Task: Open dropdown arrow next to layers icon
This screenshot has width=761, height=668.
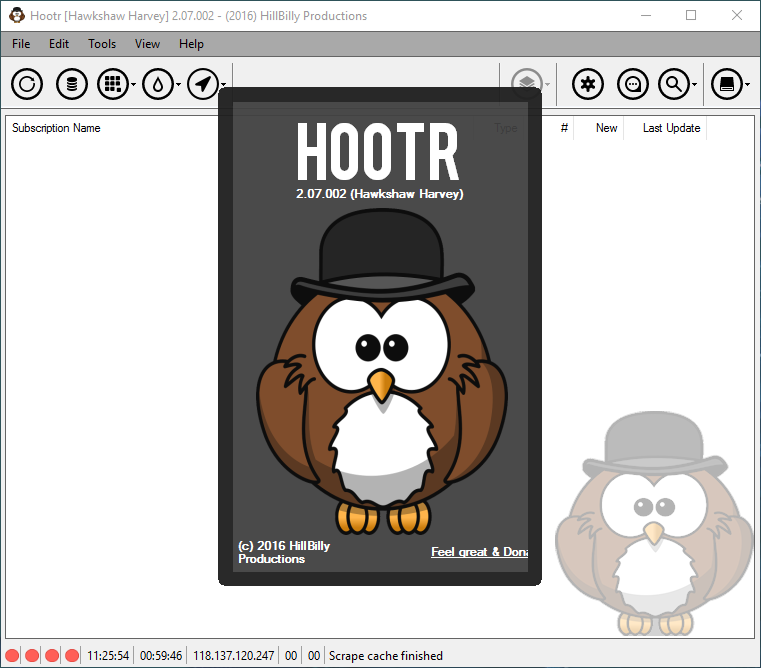Action: (x=547, y=84)
